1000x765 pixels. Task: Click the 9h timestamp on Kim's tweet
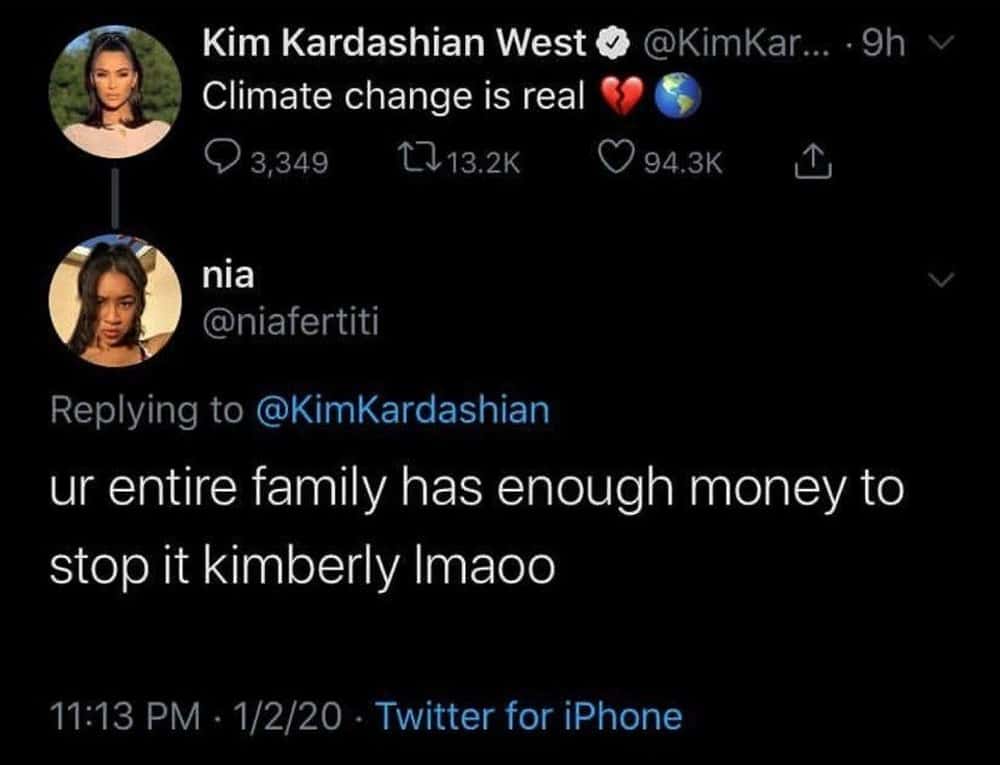pyautogui.click(x=884, y=42)
